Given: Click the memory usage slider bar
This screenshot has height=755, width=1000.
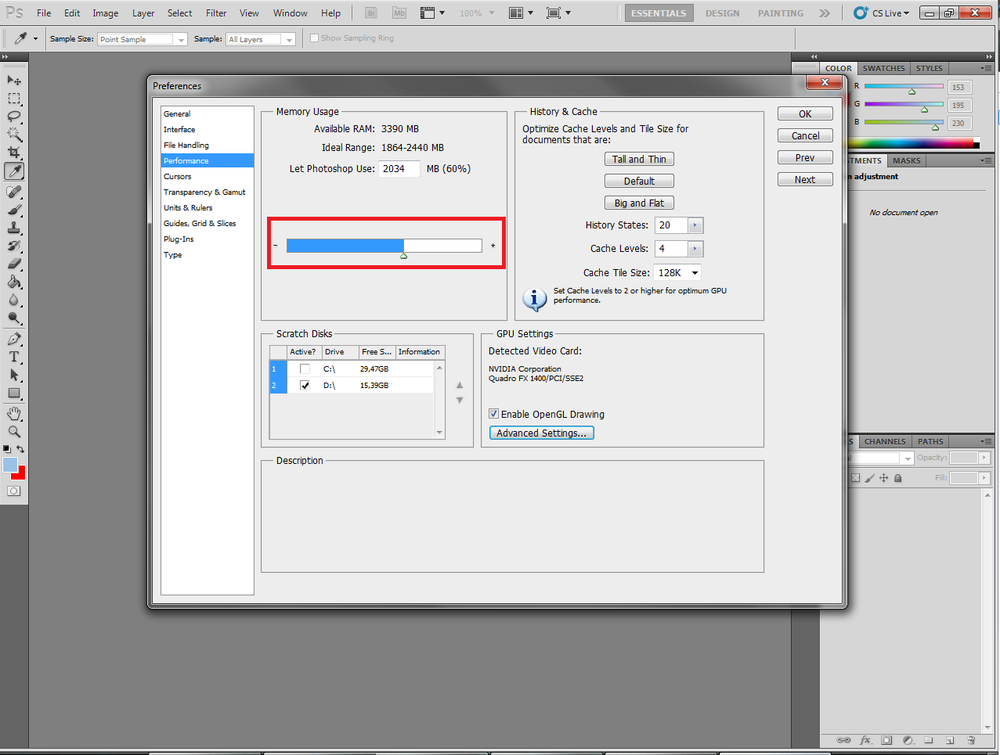Looking at the screenshot, I should coord(384,246).
